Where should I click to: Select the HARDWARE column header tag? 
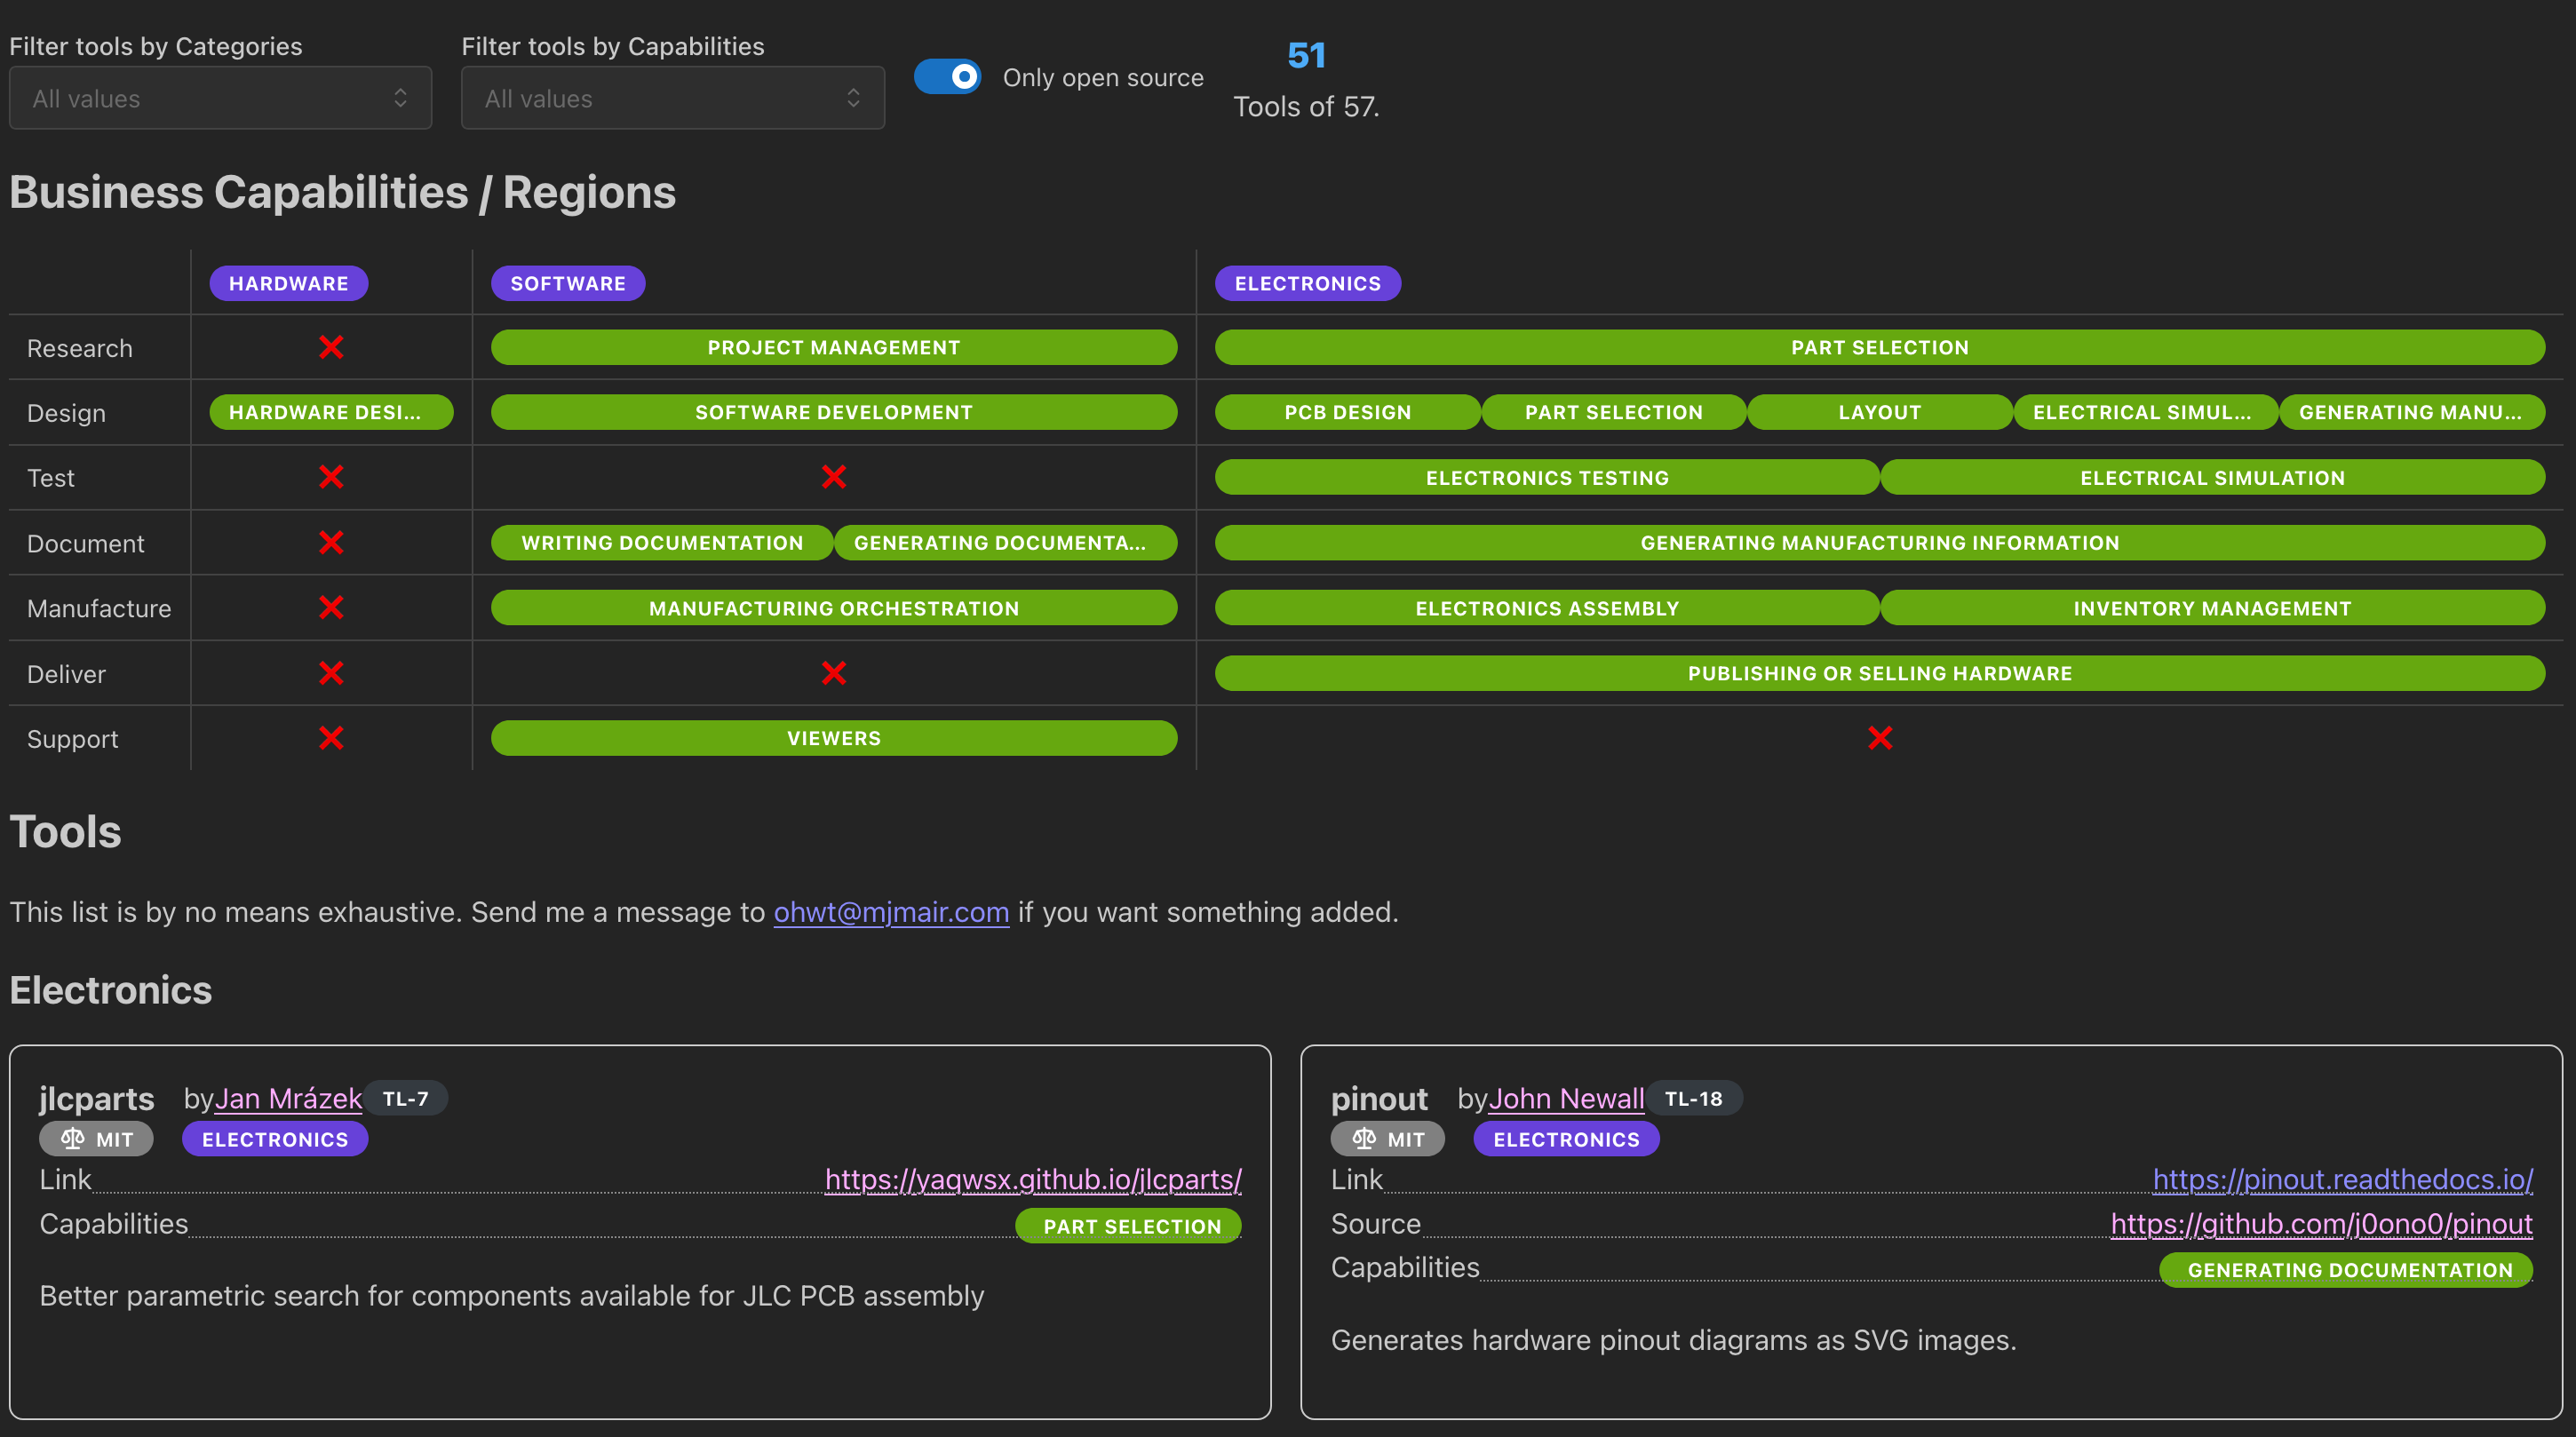pos(288,283)
